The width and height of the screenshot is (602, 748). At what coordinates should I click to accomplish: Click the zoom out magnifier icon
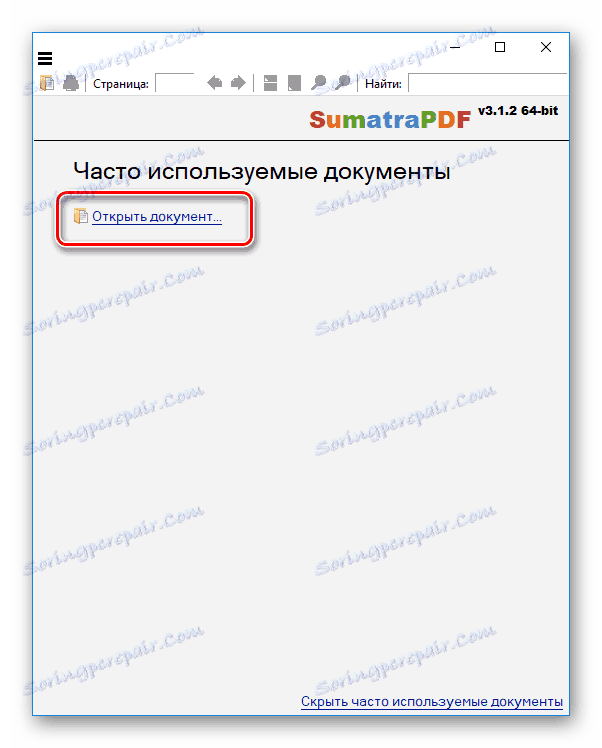tap(318, 83)
